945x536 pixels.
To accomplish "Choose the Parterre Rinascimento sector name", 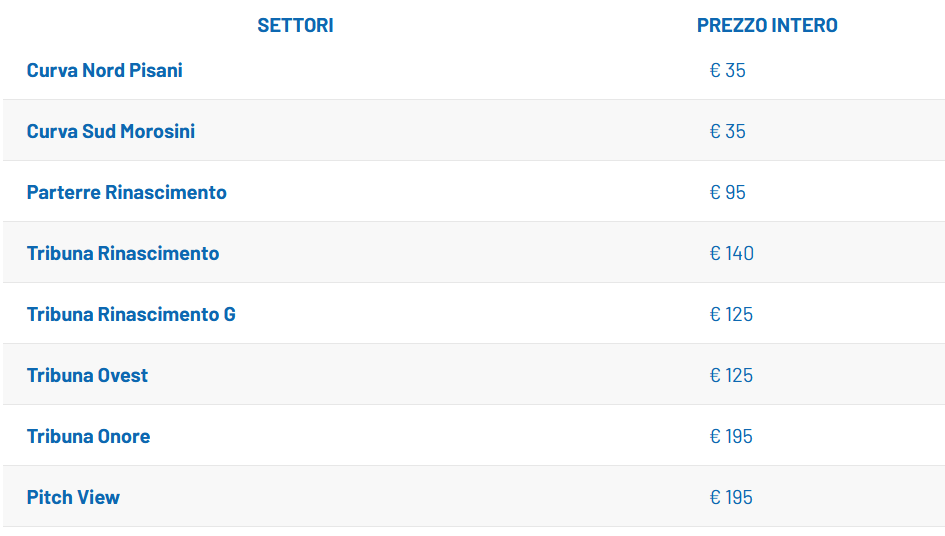I will (x=127, y=193).
